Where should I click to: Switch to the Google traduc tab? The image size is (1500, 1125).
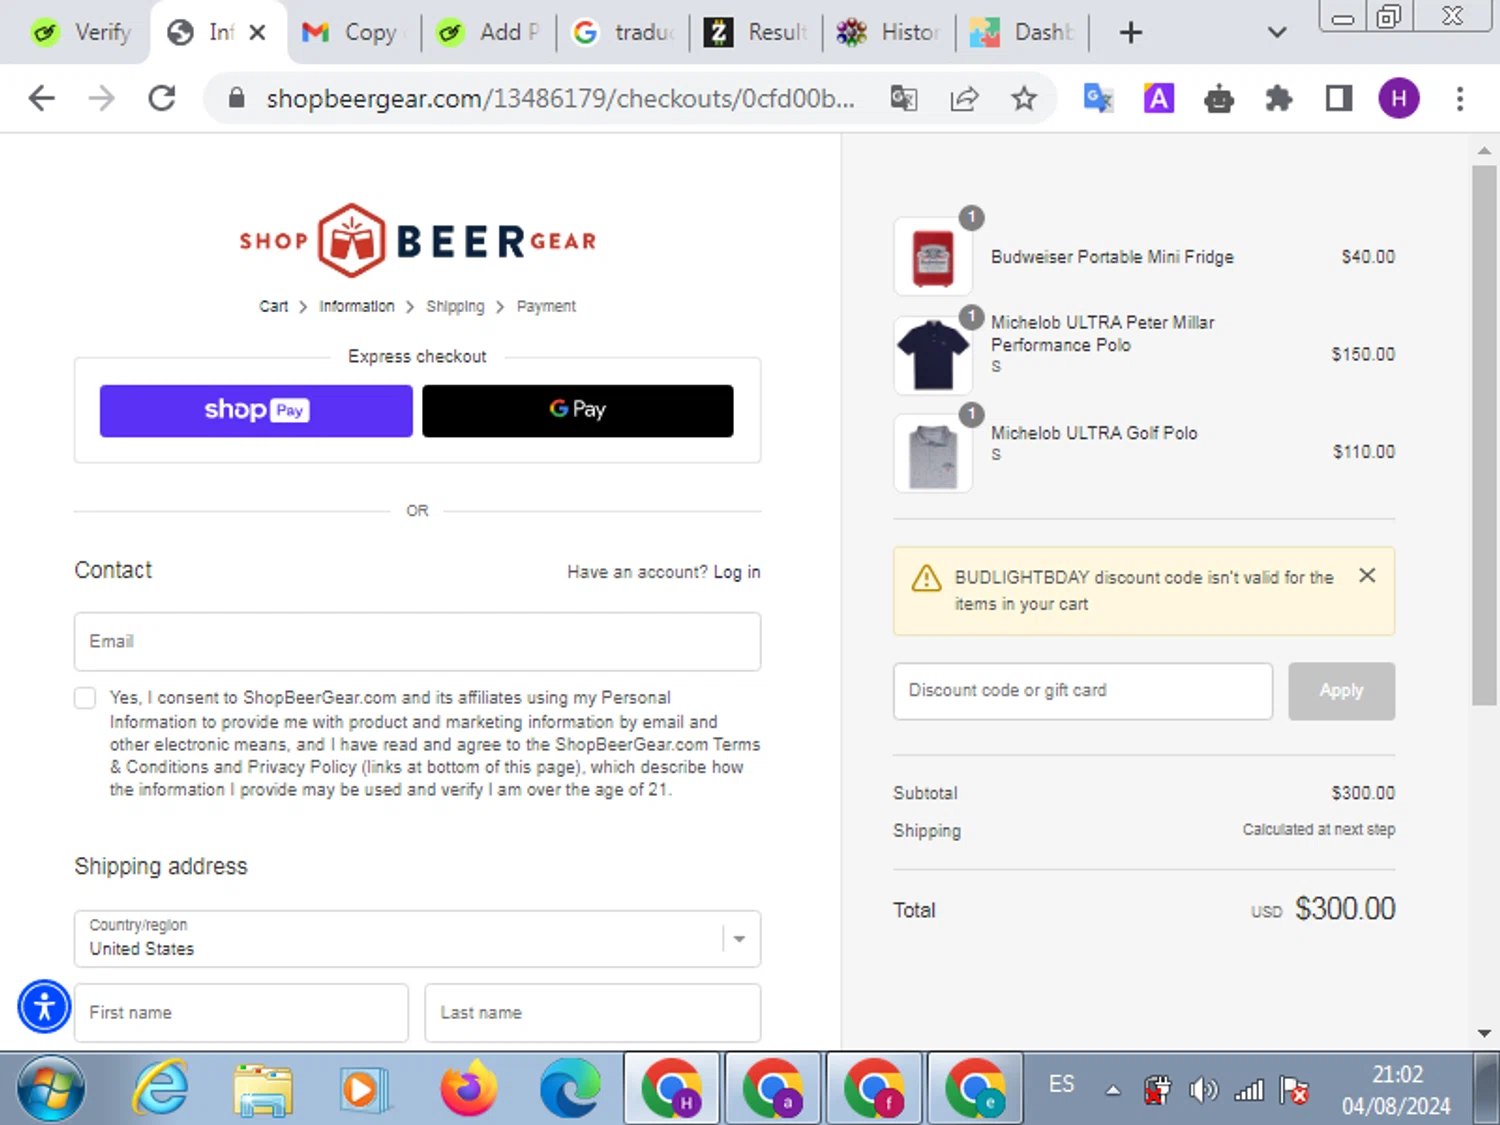[x=623, y=32]
